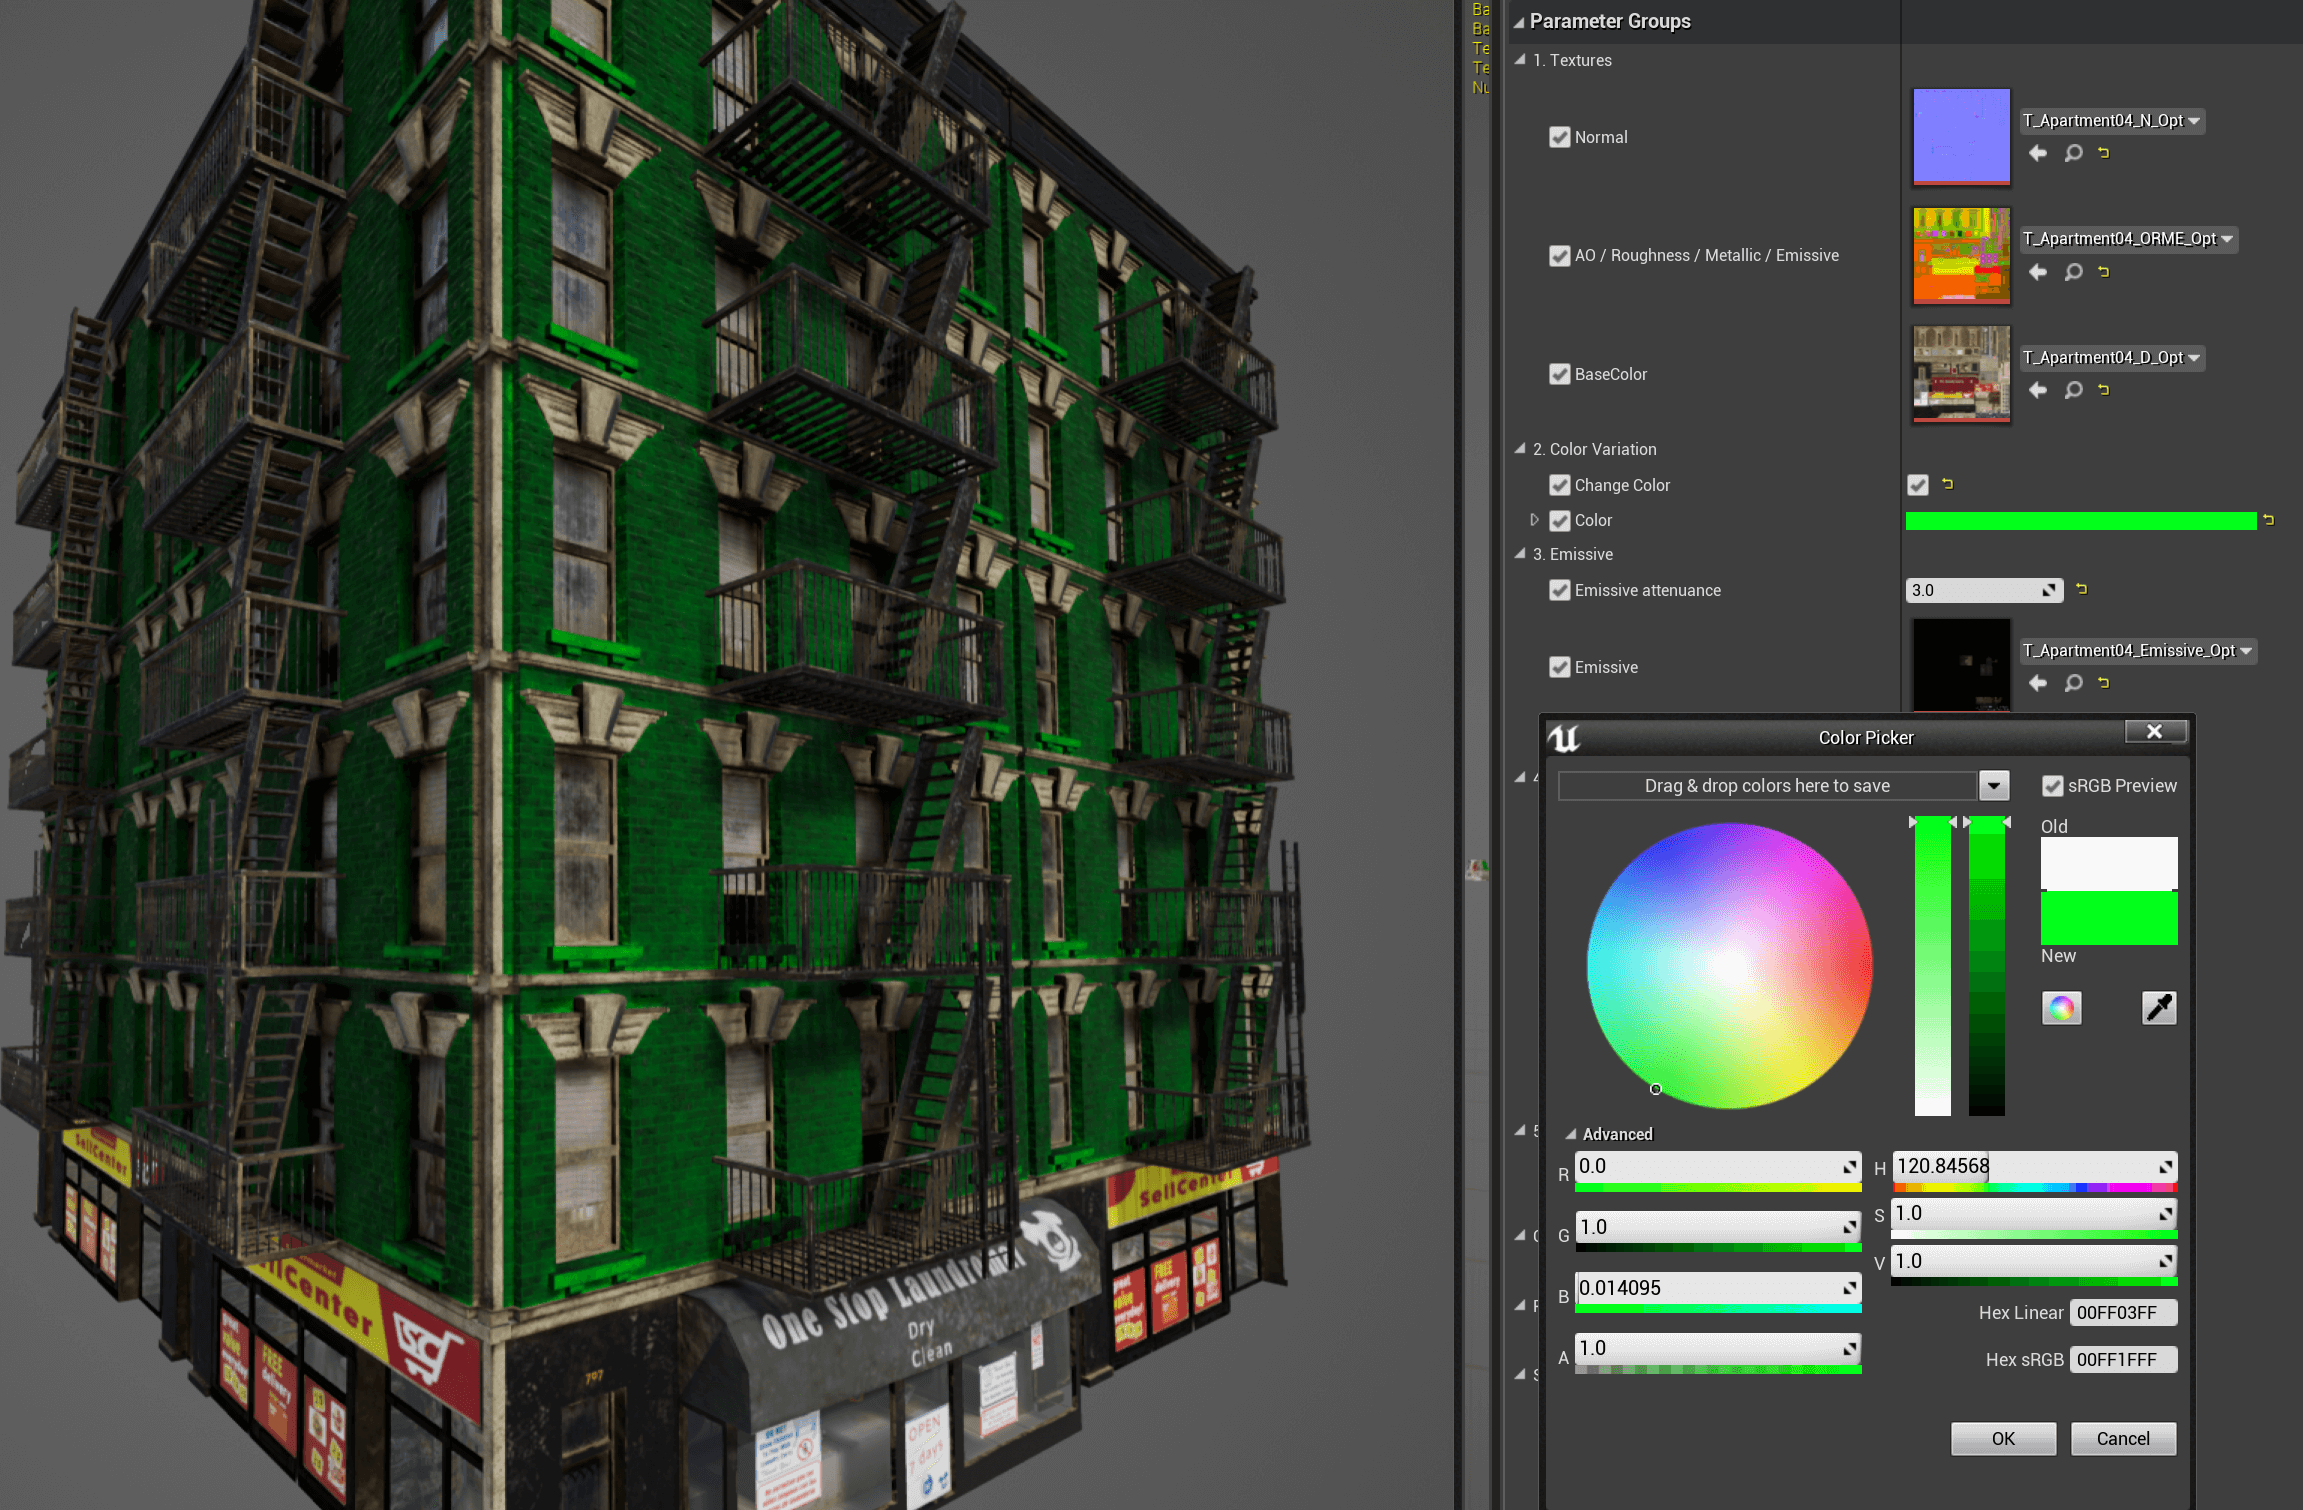Viewport: 2303px width, 1510px height.
Task: Collapse the Advanced section in Color Picker
Action: point(1572,1134)
